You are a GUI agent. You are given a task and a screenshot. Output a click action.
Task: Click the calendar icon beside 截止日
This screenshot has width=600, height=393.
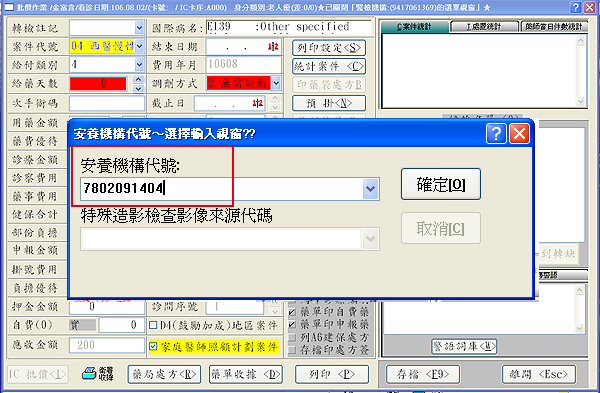[258, 103]
